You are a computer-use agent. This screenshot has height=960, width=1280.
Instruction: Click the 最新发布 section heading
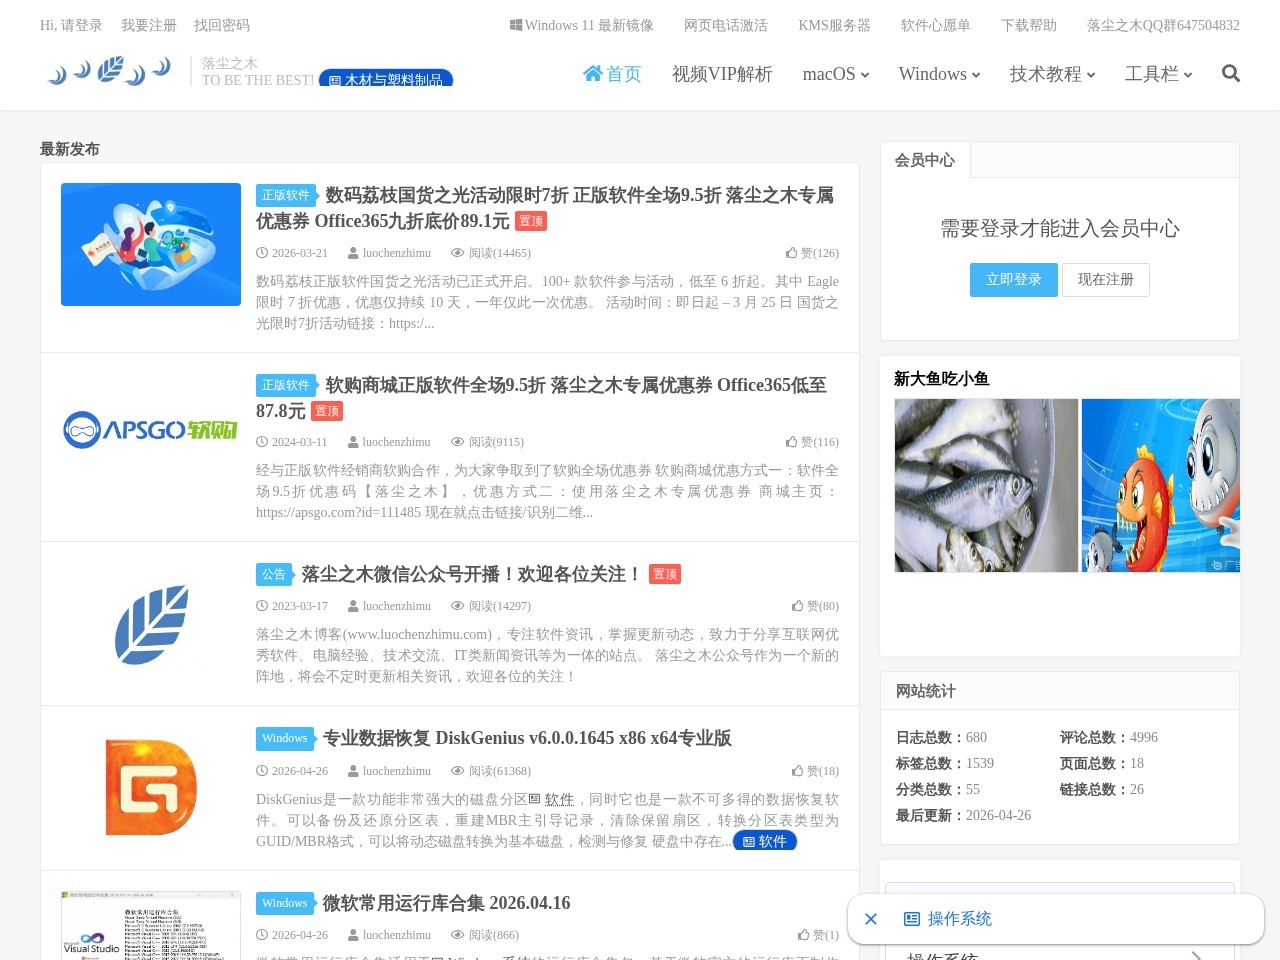[70, 149]
